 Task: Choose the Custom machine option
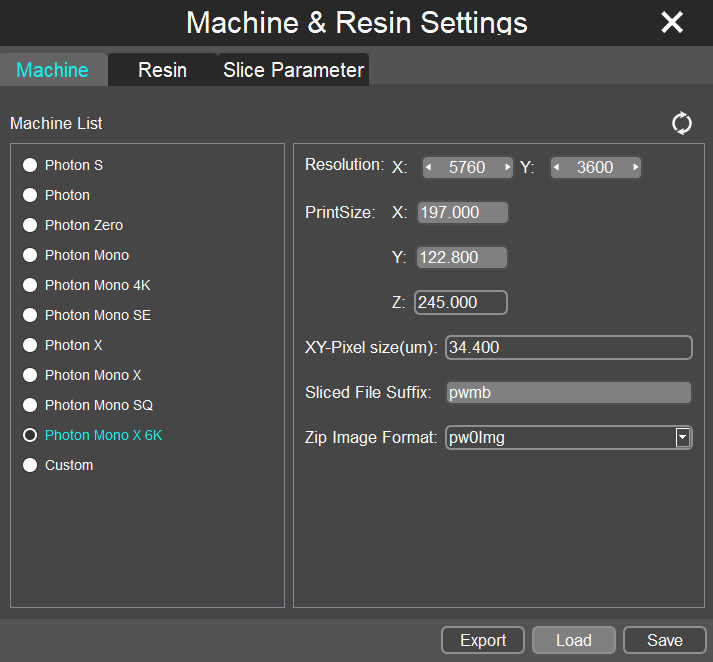tap(30, 465)
